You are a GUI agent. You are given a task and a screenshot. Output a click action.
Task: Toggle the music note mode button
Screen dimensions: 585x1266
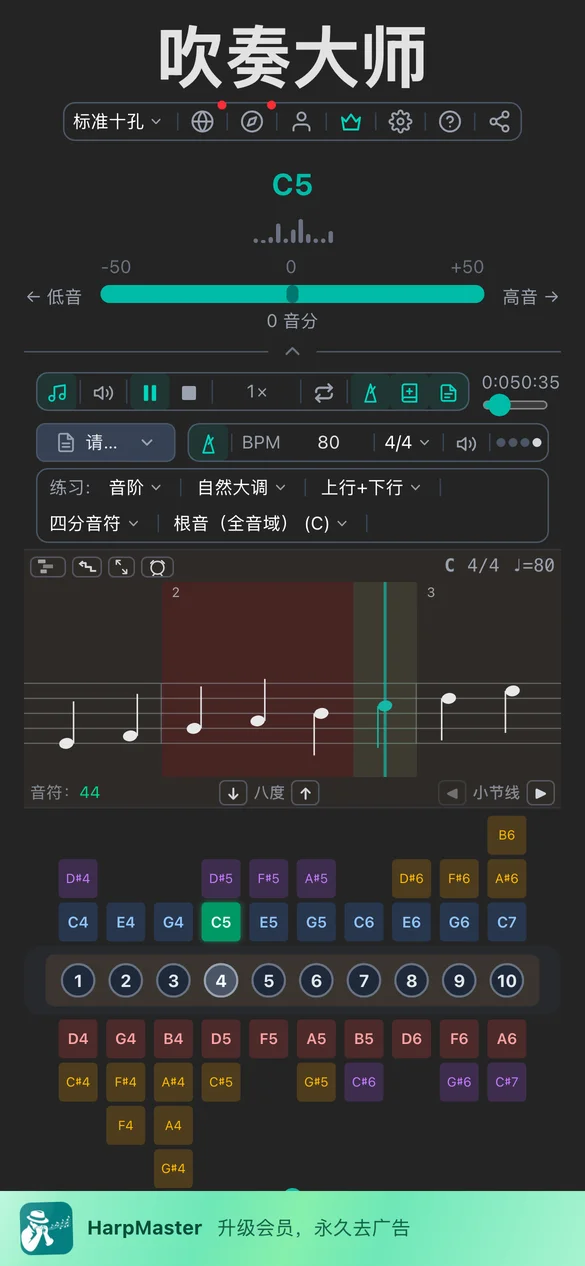click(57, 393)
